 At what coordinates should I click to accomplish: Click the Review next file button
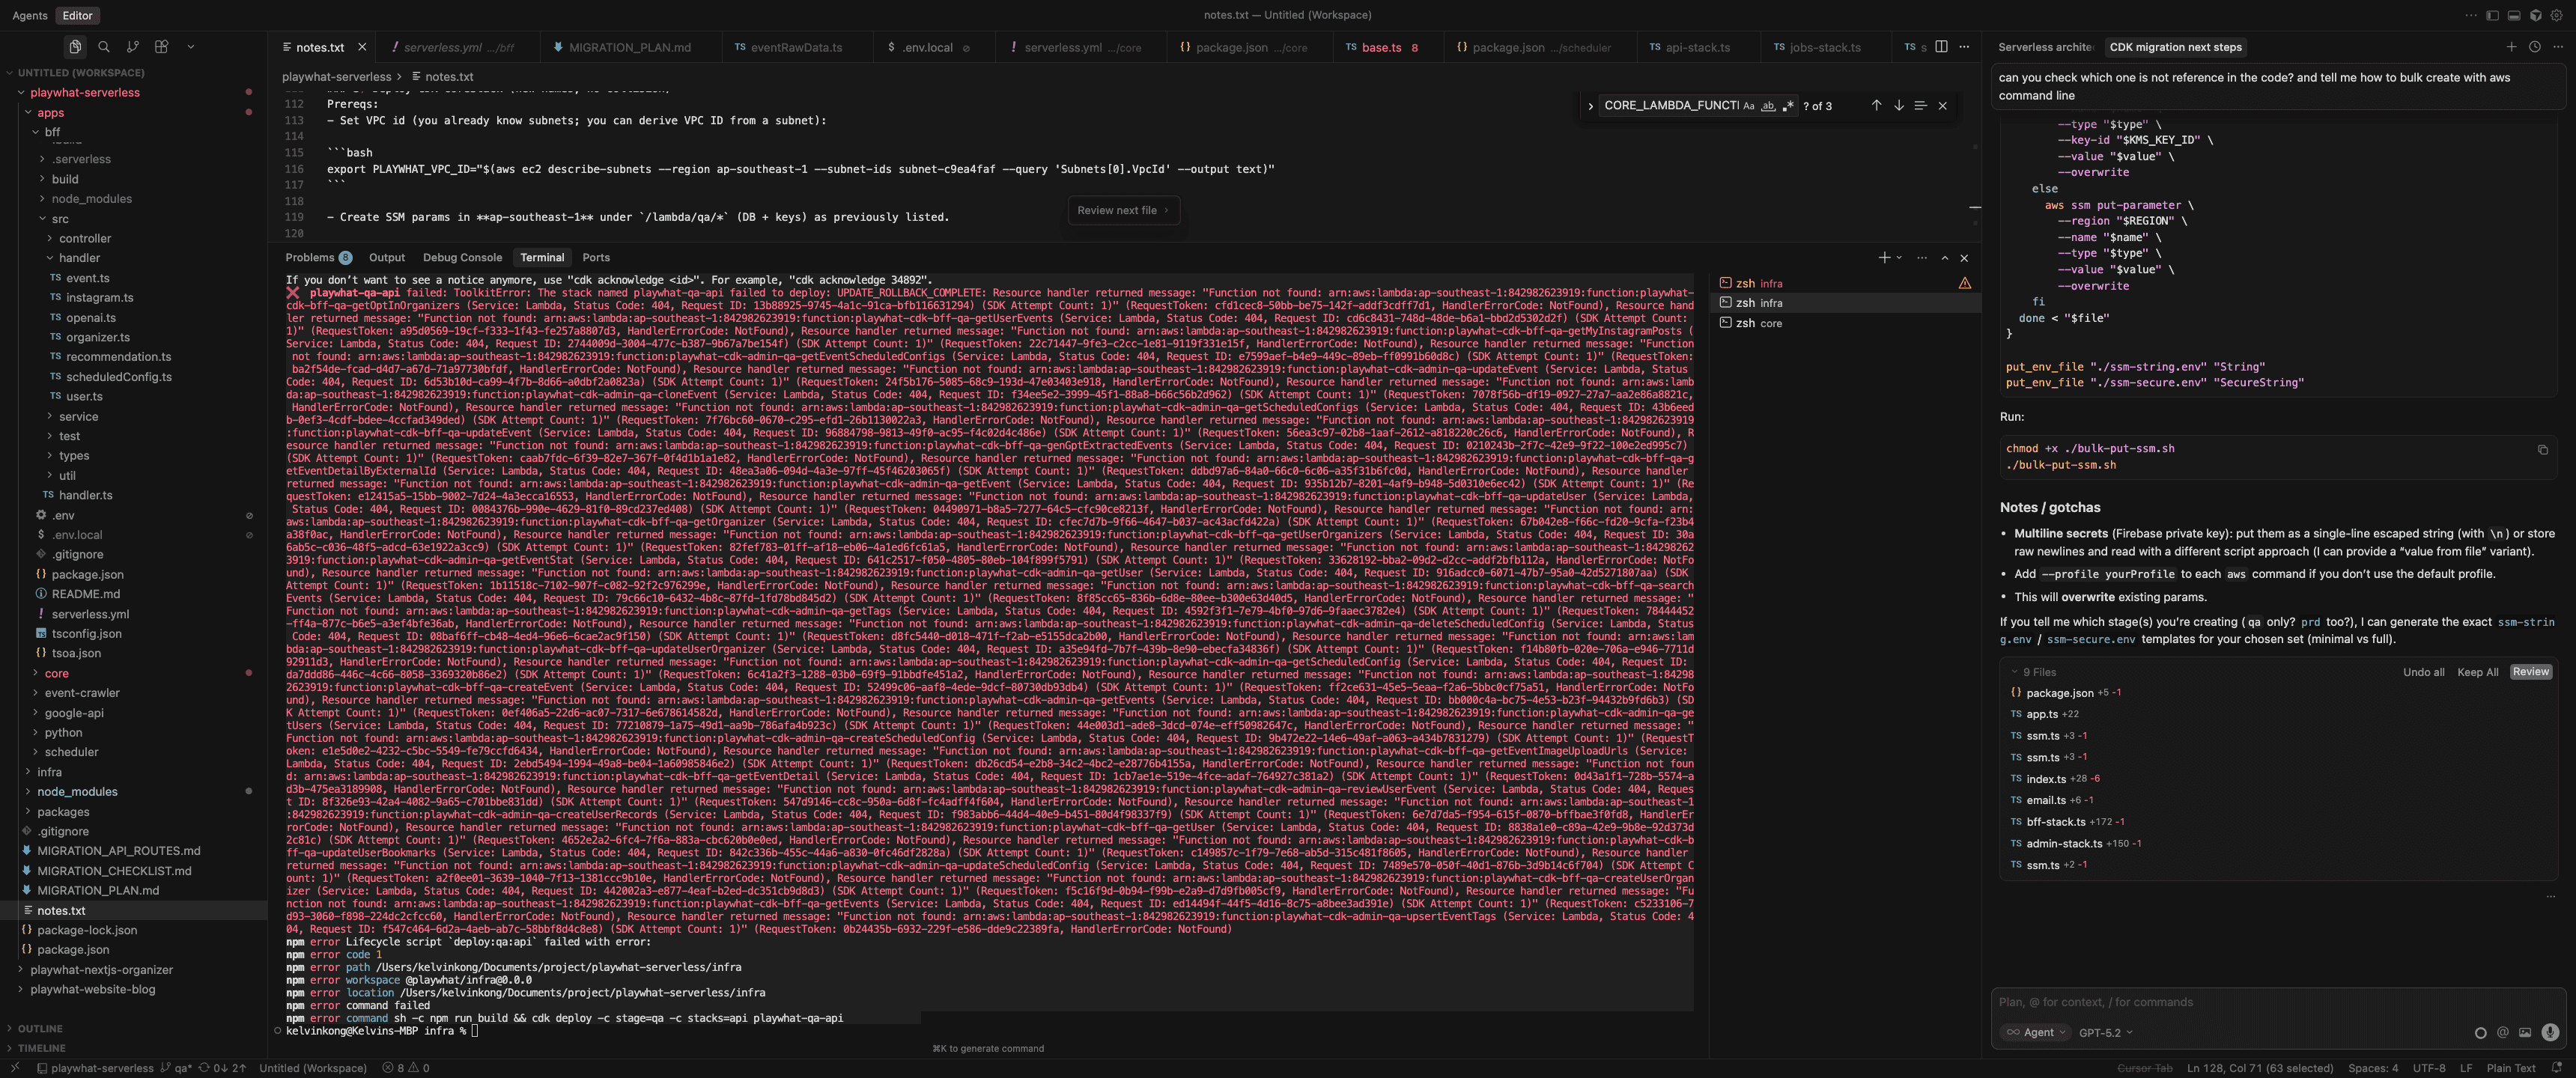coord(1123,210)
